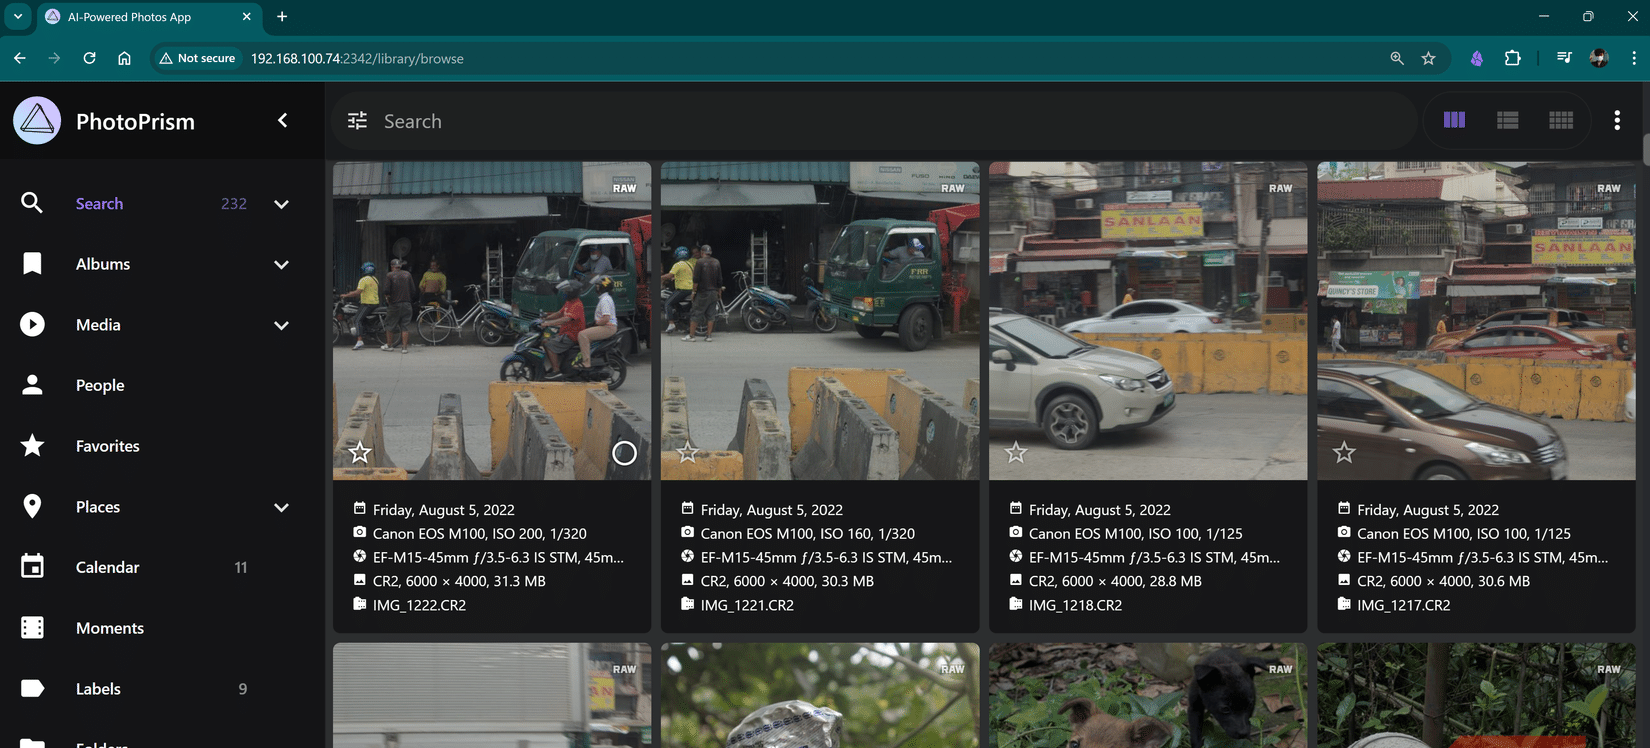The height and width of the screenshot is (748, 1650).
Task: Go to browser home page
Action: click(x=124, y=58)
